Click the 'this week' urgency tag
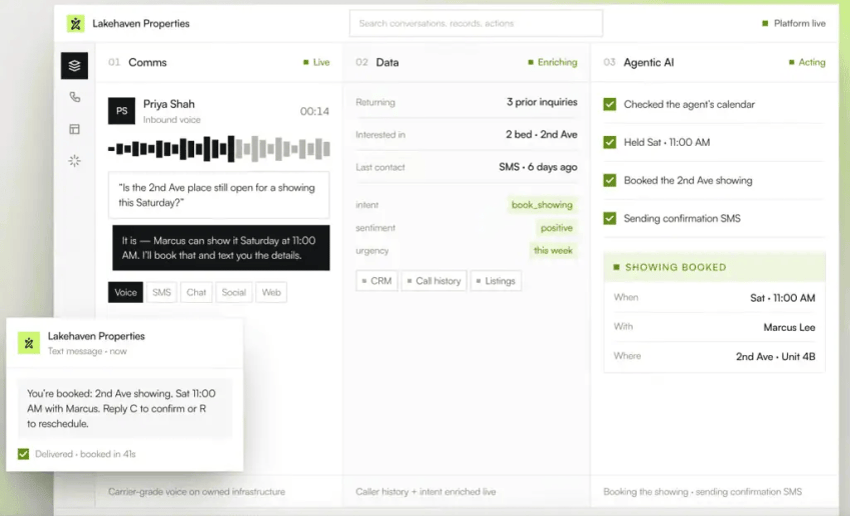 [553, 250]
